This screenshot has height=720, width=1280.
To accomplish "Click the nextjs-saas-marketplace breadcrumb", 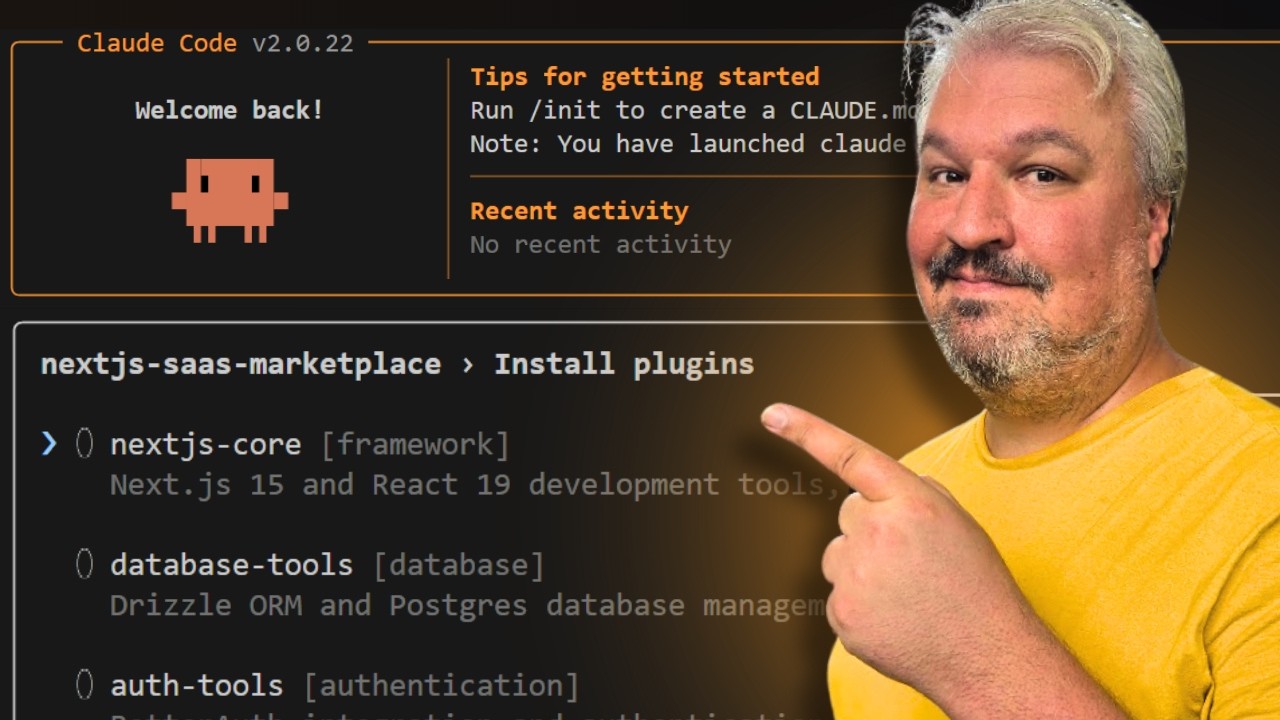I will [241, 364].
